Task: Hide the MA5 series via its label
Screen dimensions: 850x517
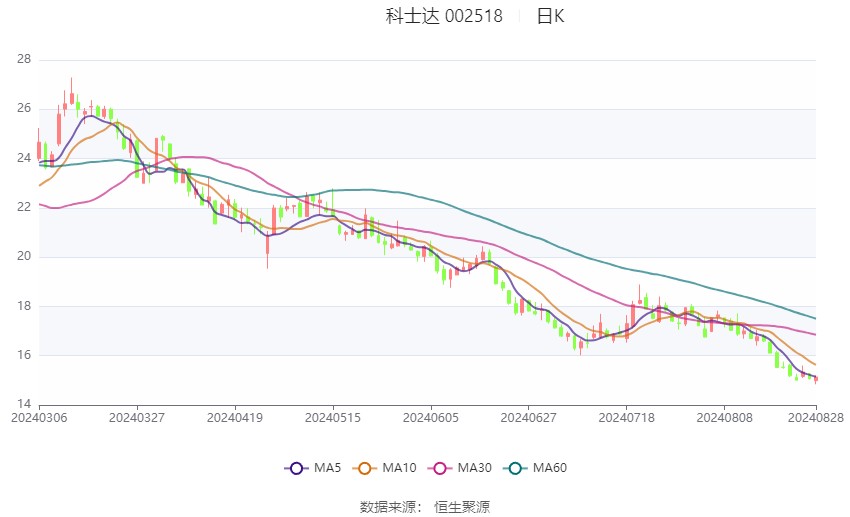Action: (327, 468)
